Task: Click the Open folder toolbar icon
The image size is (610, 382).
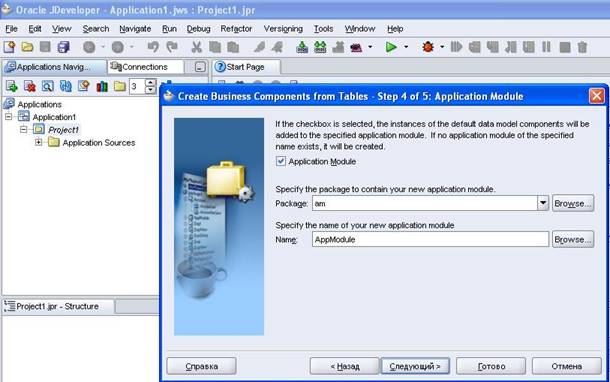Action: [x=27, y=47]
